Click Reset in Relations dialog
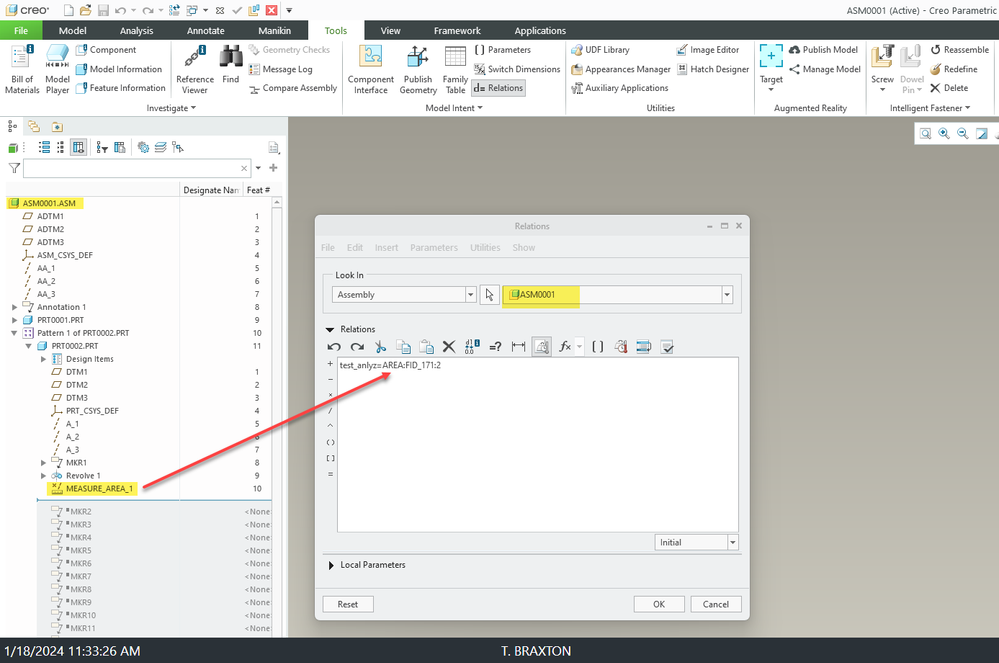 tap(348, 604)
